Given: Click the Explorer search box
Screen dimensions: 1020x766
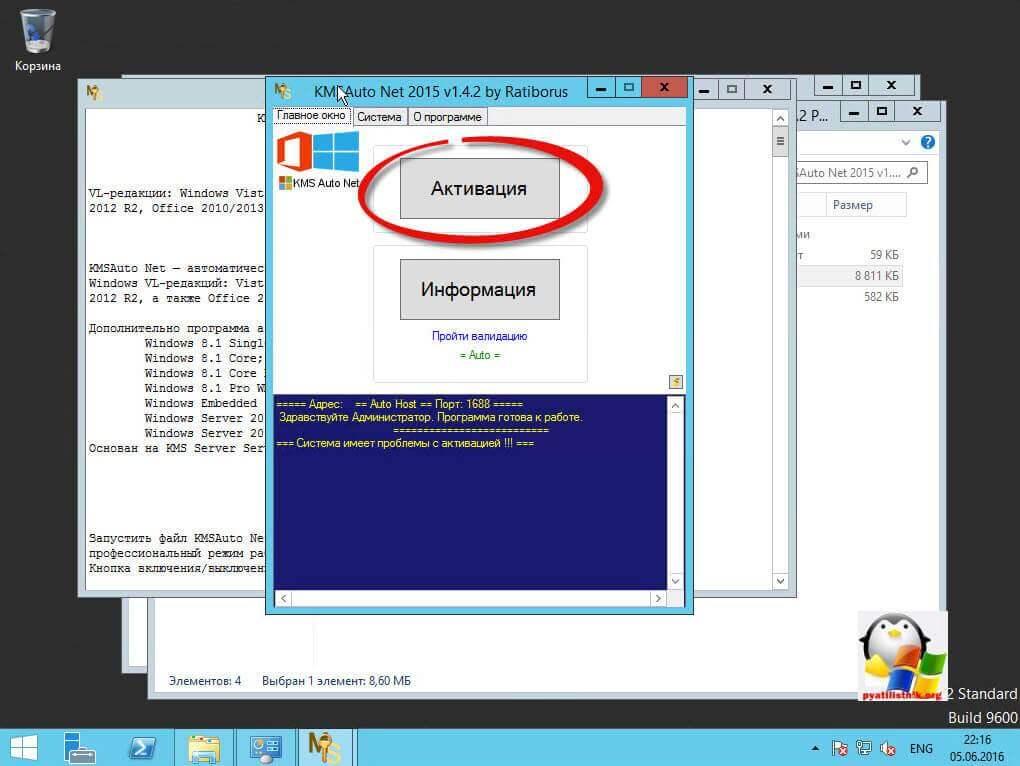Looking at the screenshot, I should 860,173.
